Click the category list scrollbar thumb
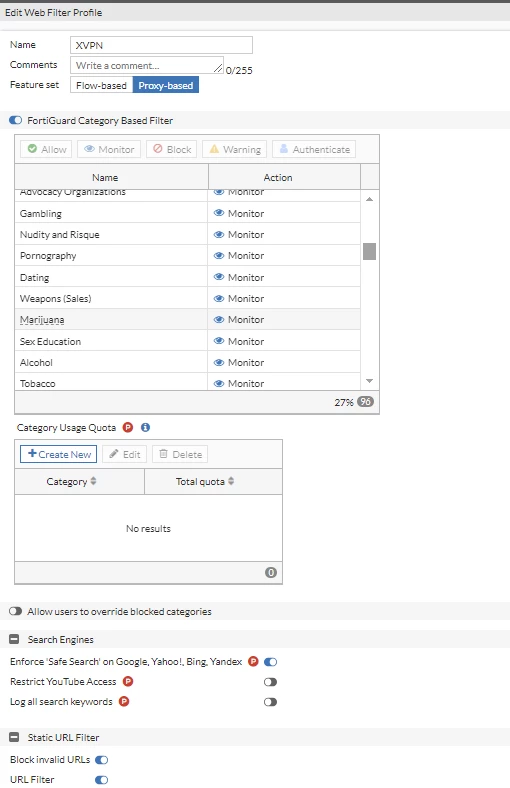The width and height of the screenshot is (510, 788). point(369,251)
